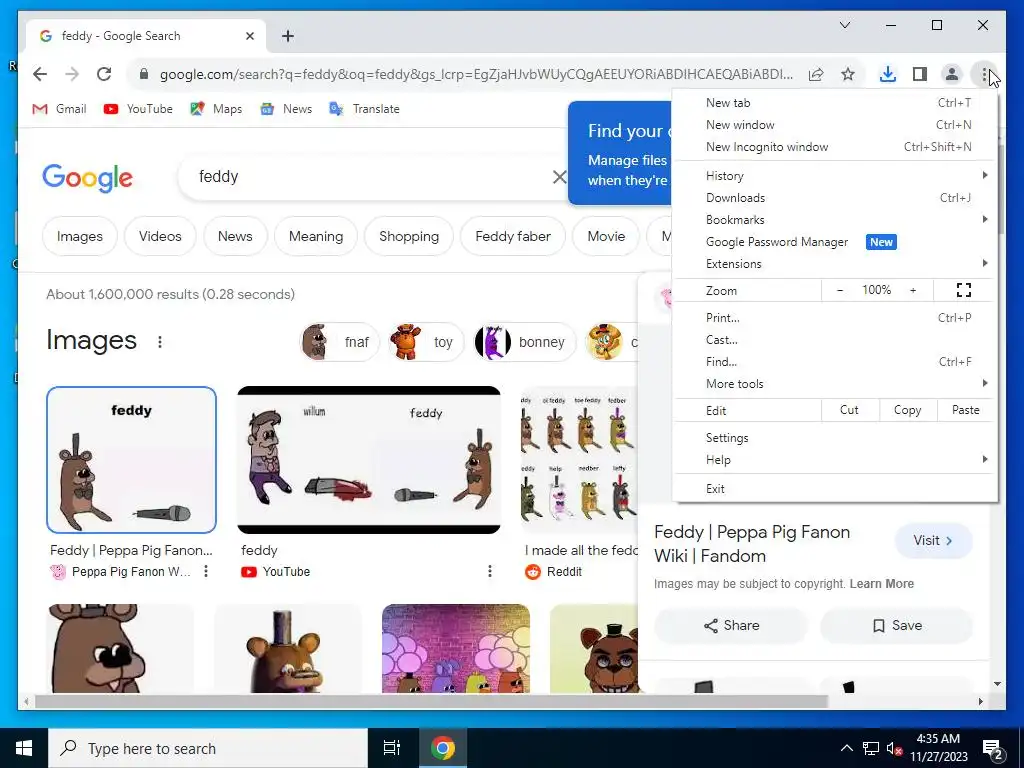The image size is (1024, 768).
Task: Decrease zoom with the minus button
Action: 840,290
